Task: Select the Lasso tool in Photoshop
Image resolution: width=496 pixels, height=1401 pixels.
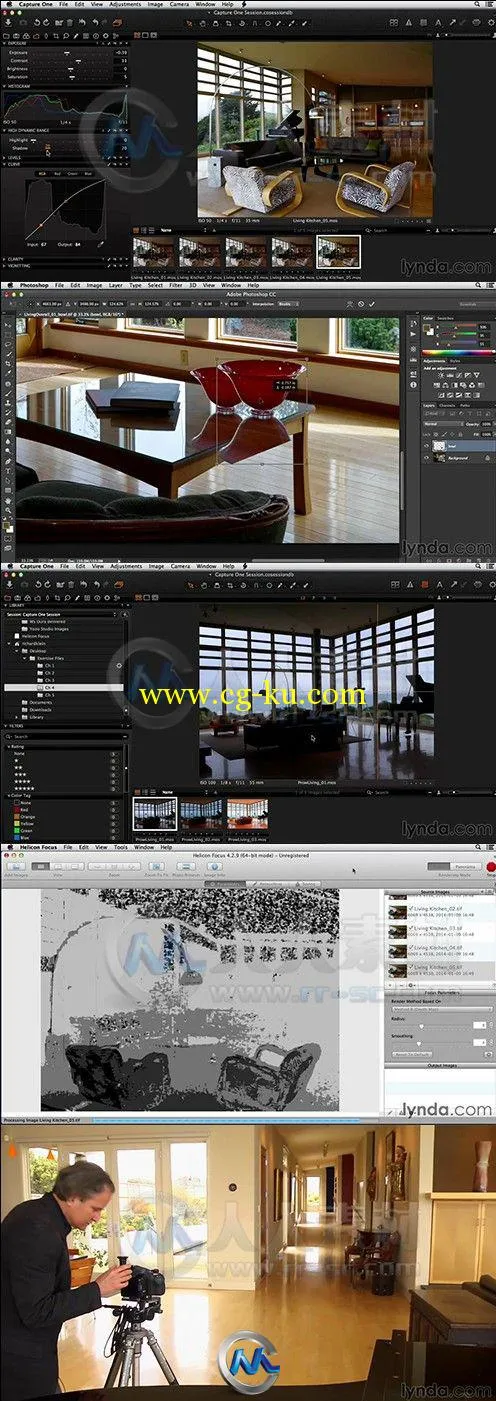Action: [8, 345]
